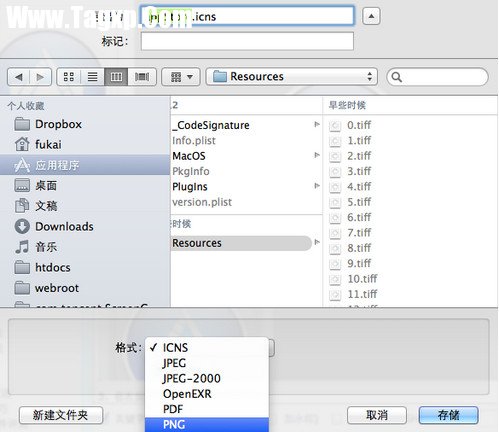The height and width of the screenshot is (432, 499).
Task: Select 文稿 in the sidebar
Action: coord(85,206)
